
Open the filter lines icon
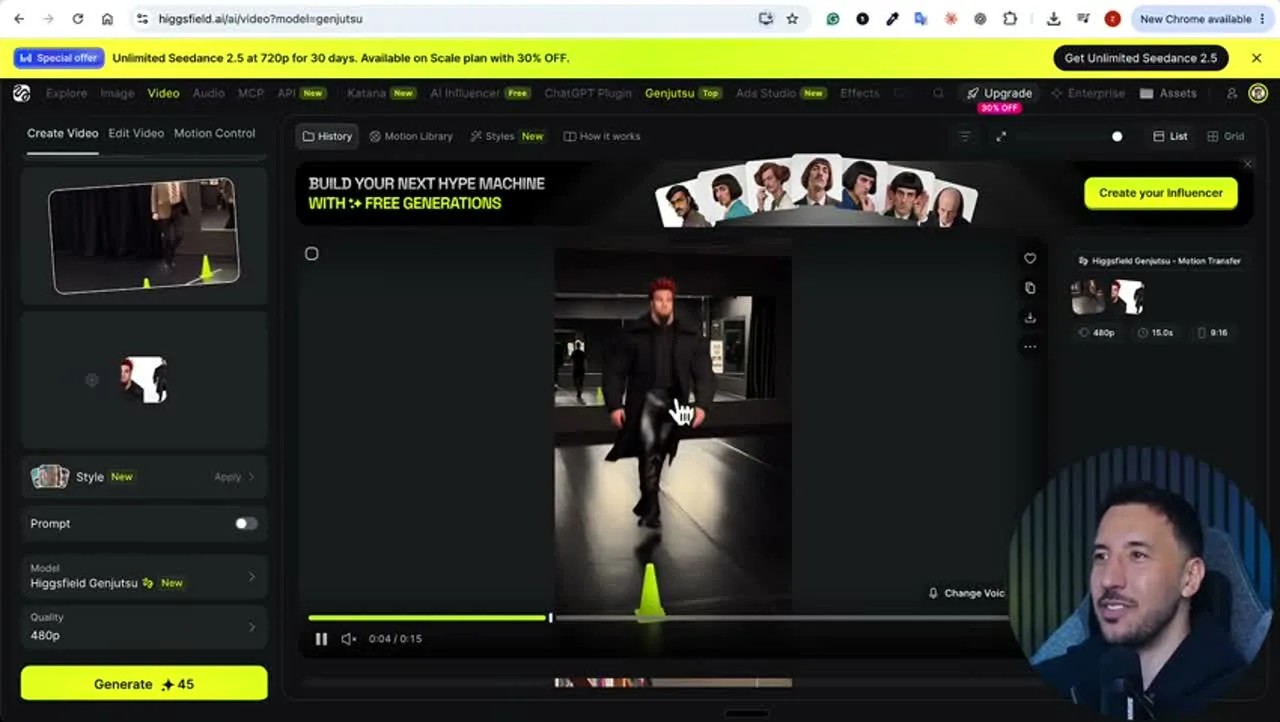click(965, 136)
